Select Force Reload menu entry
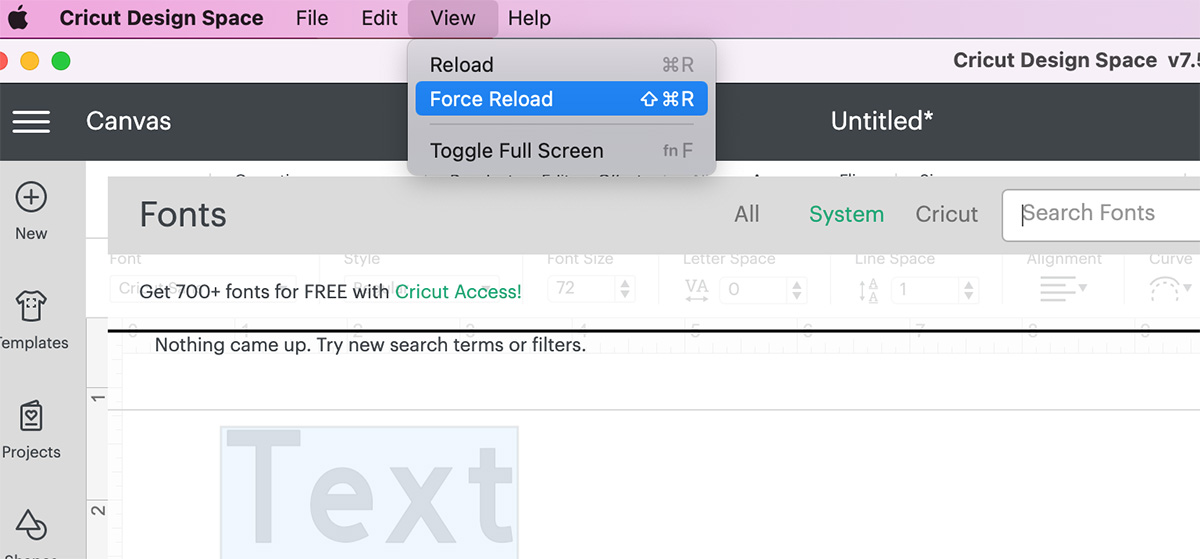The width and height of the screenshot is (1200, 559). point(561,99)
